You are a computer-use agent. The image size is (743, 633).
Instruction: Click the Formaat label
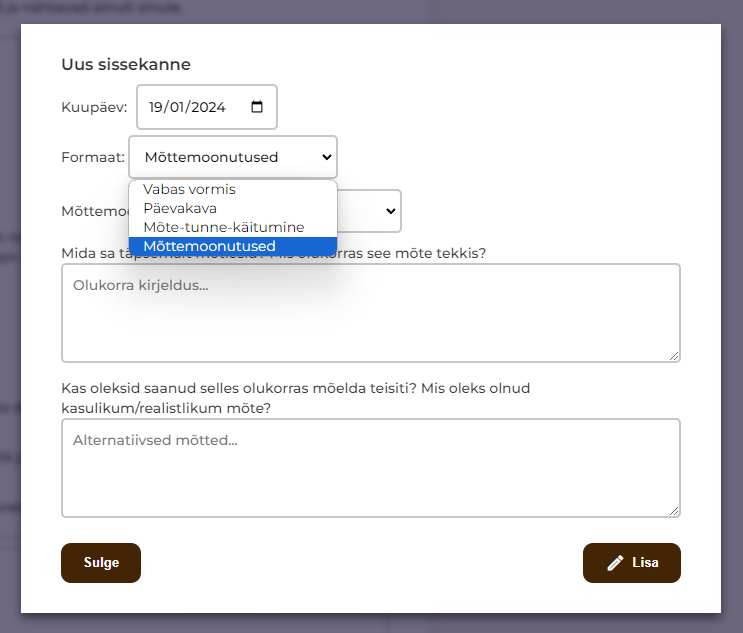(93, 157)
